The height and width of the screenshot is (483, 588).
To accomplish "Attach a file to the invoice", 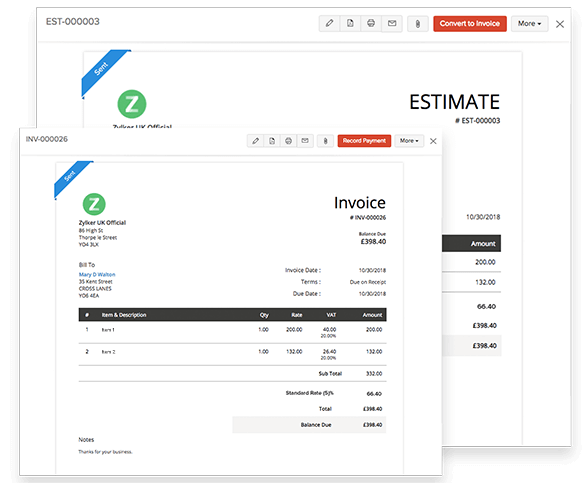I will (325, 141).
